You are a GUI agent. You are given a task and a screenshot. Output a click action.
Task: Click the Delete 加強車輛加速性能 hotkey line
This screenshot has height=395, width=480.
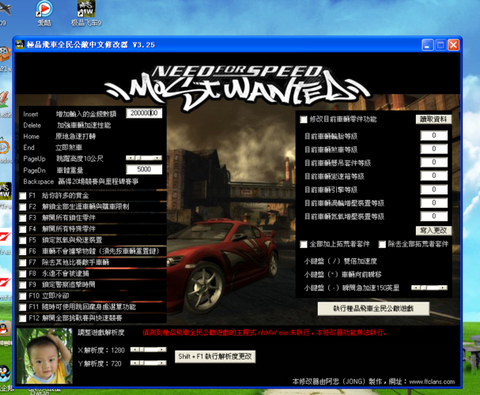click(x=67, y=125)
